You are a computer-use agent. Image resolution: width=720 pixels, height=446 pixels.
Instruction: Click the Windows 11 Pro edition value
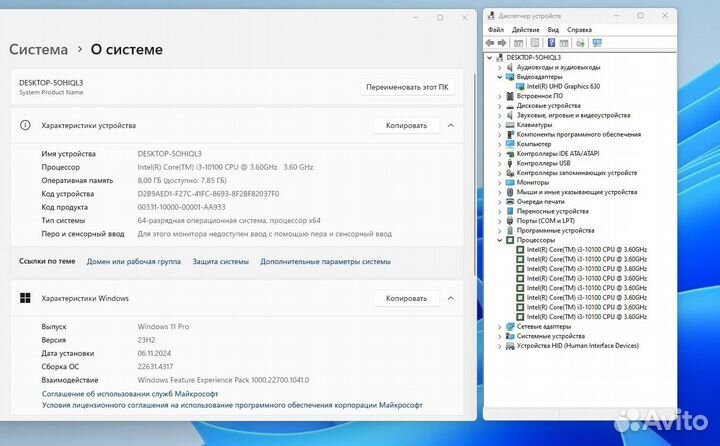[x=163, y=327]
